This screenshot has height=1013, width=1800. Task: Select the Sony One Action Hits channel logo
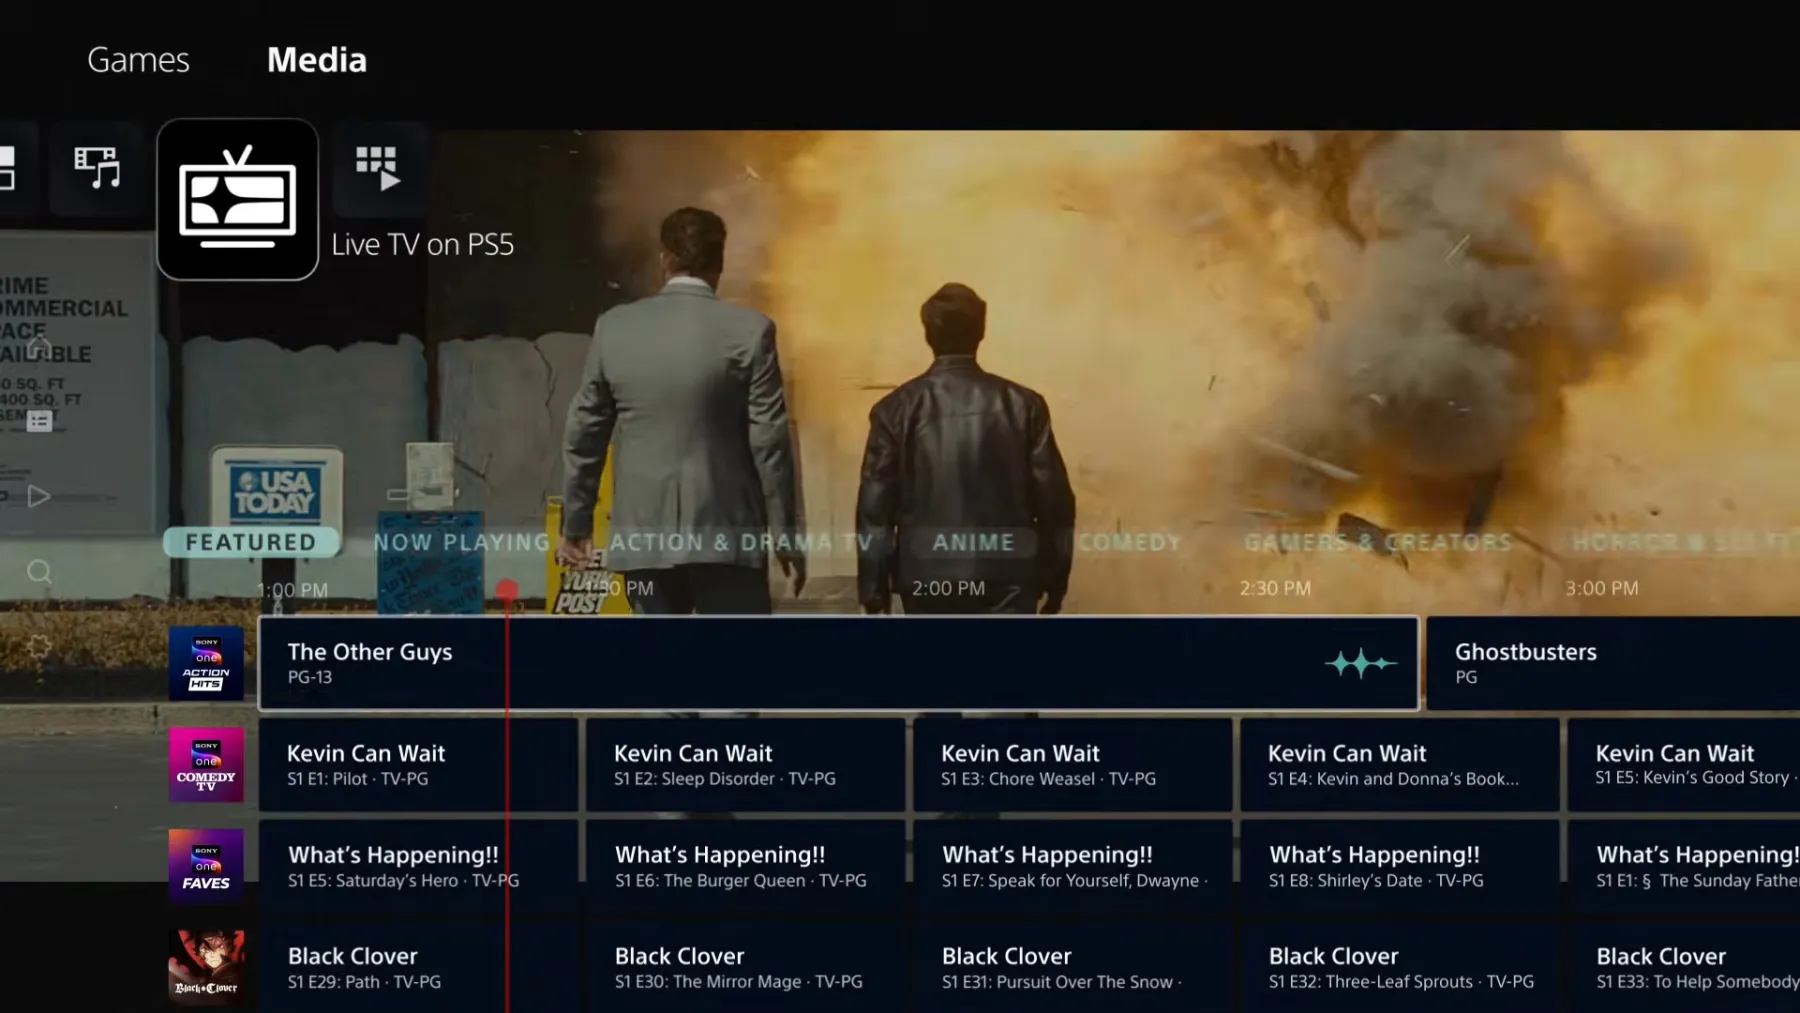point(206,663)
